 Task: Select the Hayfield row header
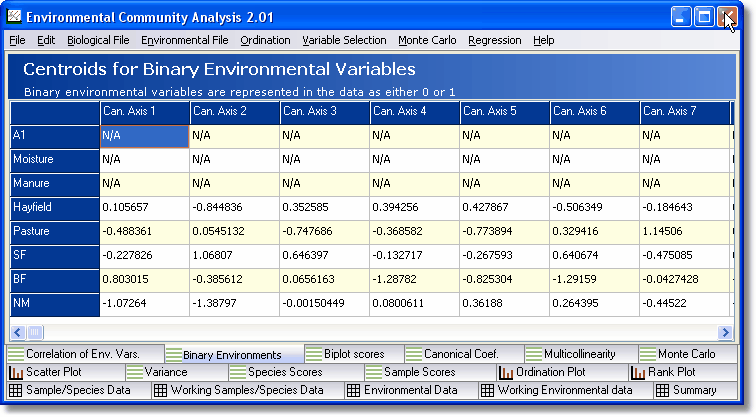[x=55, y=208]
